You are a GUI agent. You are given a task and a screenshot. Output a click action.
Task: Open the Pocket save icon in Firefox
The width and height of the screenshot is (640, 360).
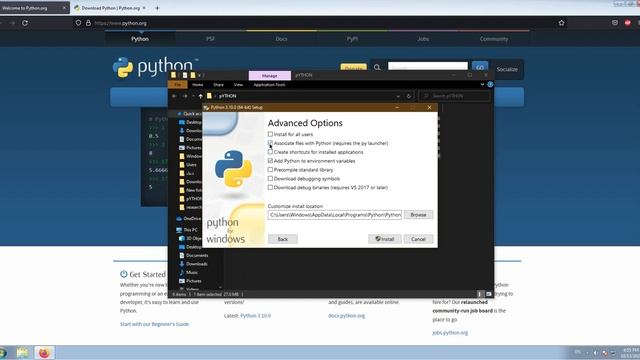pos(615,23)
